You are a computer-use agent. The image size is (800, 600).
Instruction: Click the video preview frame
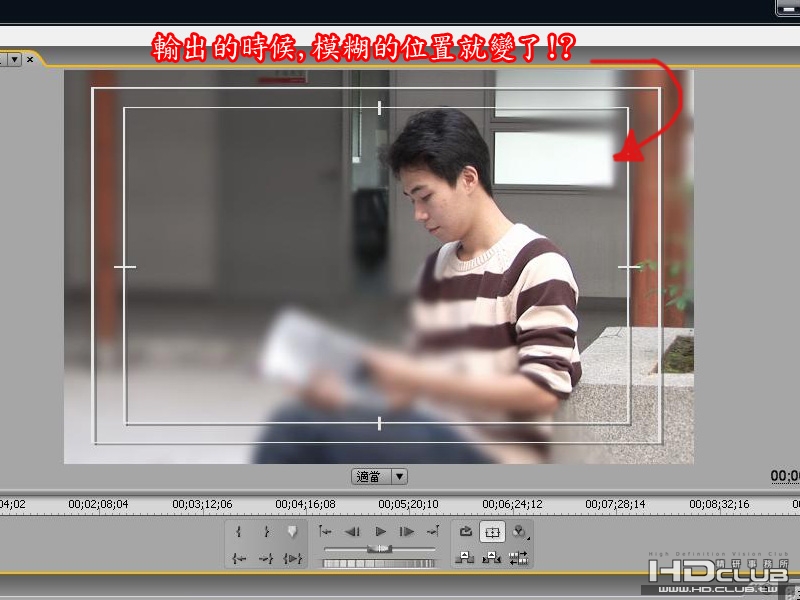pos(379,267)
